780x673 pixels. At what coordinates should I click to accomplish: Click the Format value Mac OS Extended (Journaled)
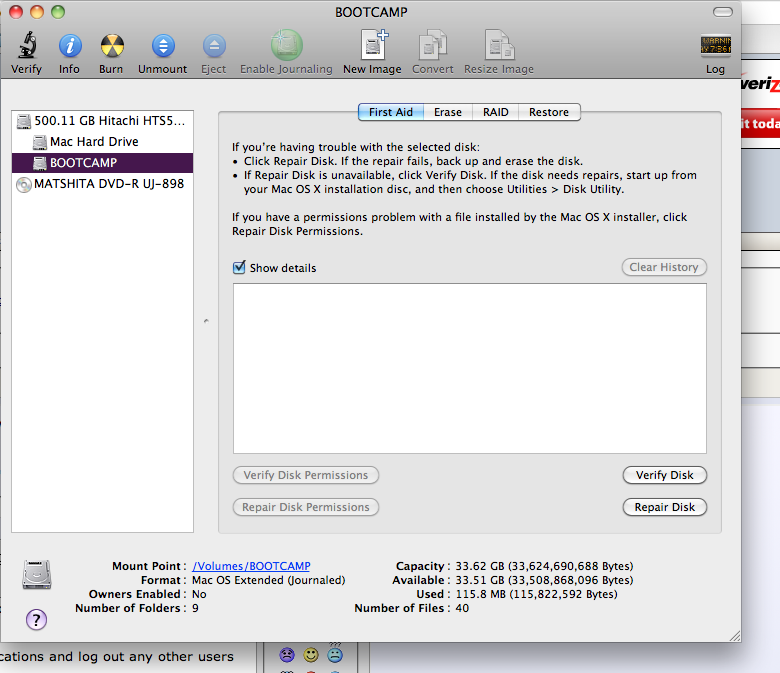[269, 580]
